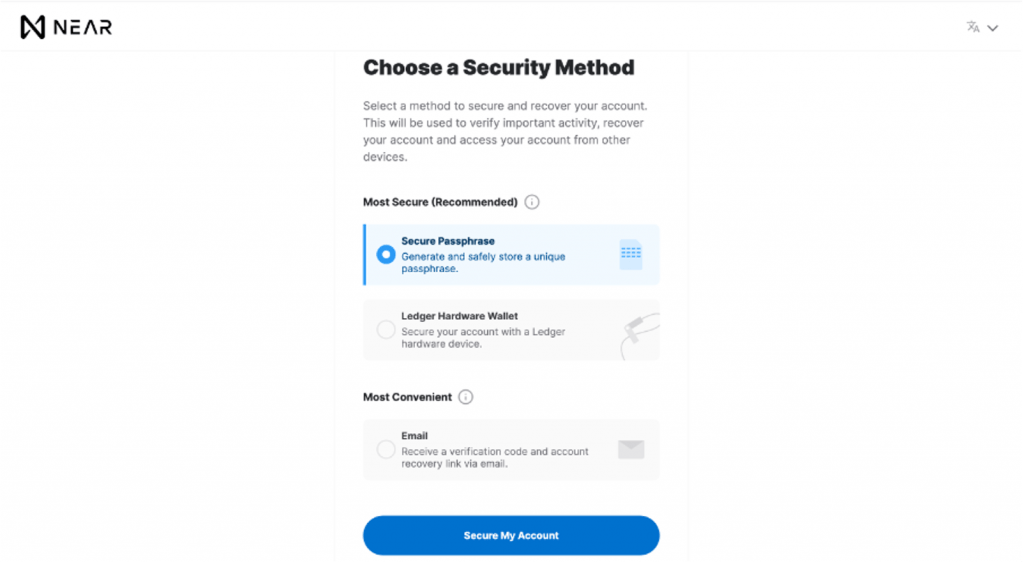The height and width of the screenshot is (562, 1024).
Task: Open info tooltip beside Most Convenient
Action: (466, 397)
